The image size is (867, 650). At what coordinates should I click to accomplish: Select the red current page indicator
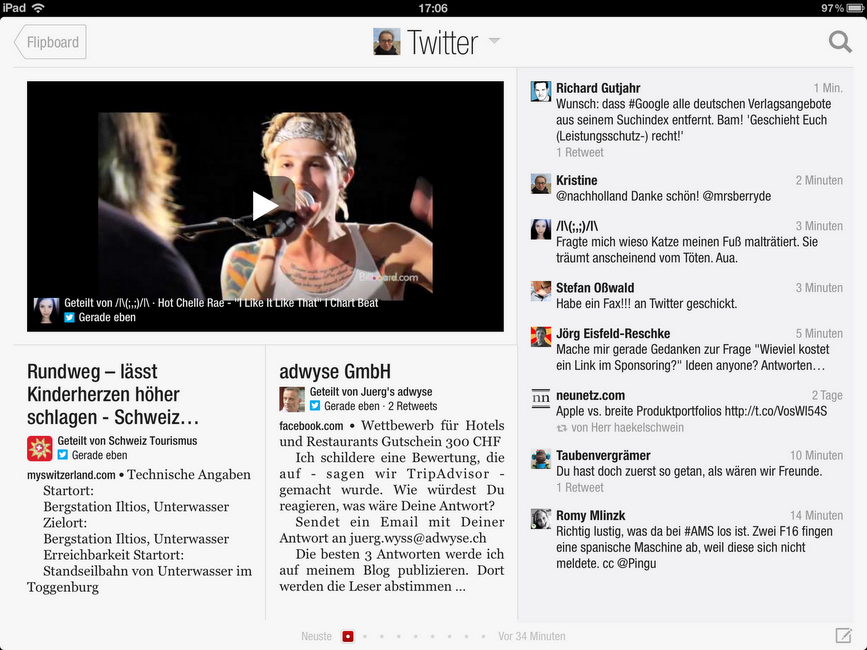(x=347, y=636)
